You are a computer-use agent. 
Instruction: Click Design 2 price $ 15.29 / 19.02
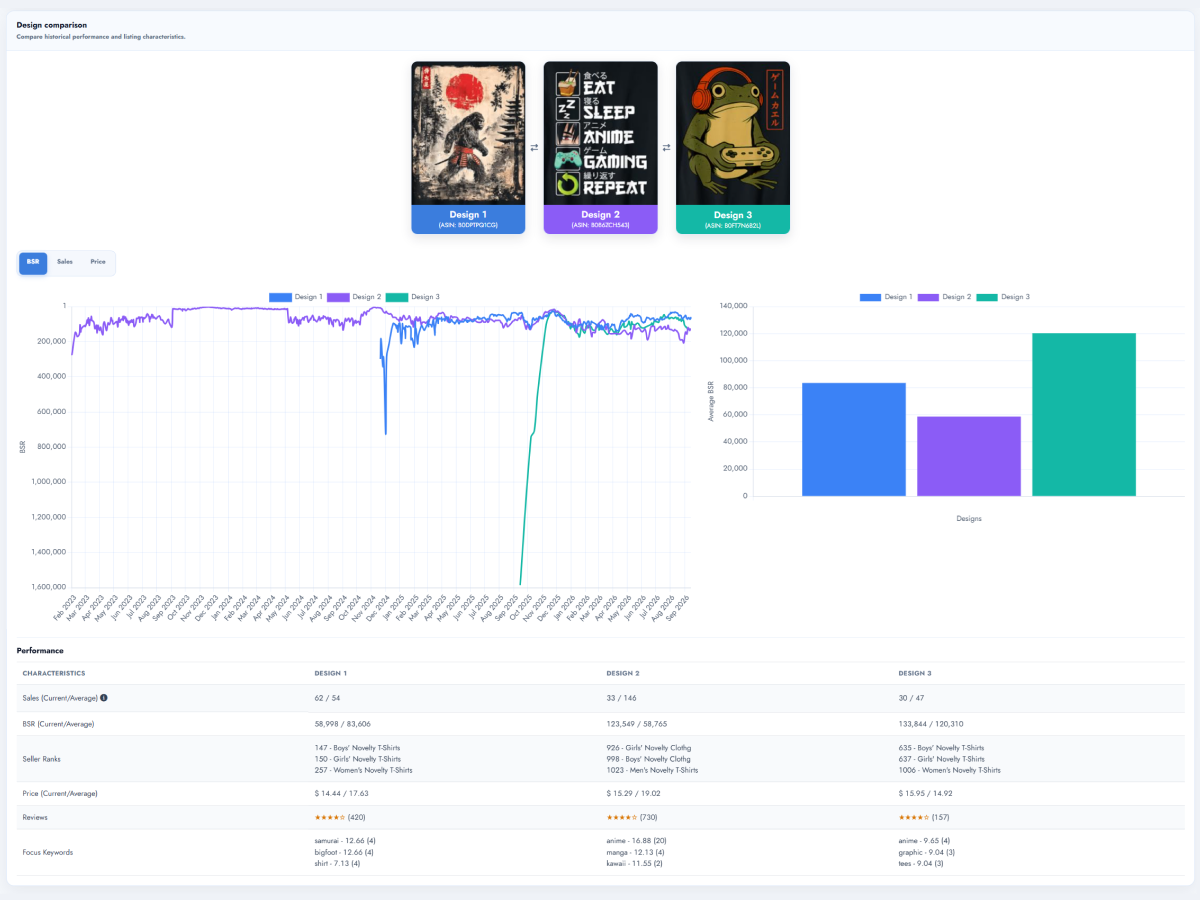634,793
